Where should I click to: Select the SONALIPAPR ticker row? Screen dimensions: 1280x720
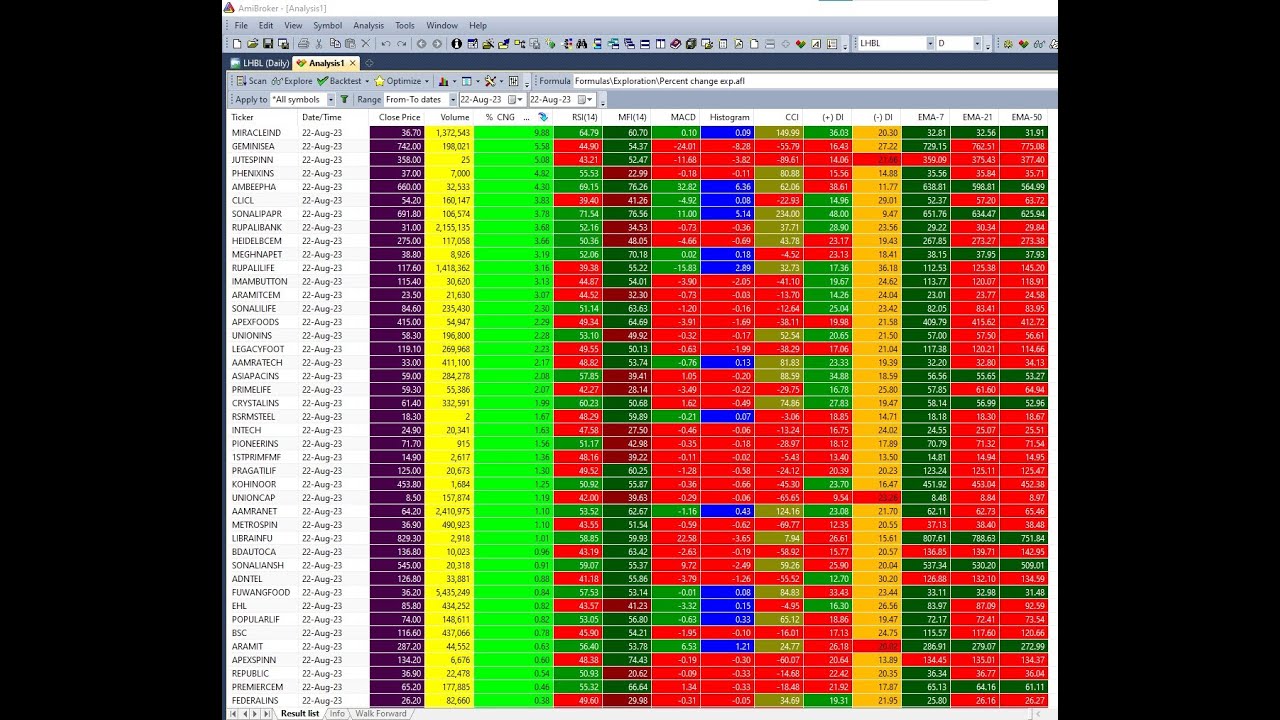640,213
